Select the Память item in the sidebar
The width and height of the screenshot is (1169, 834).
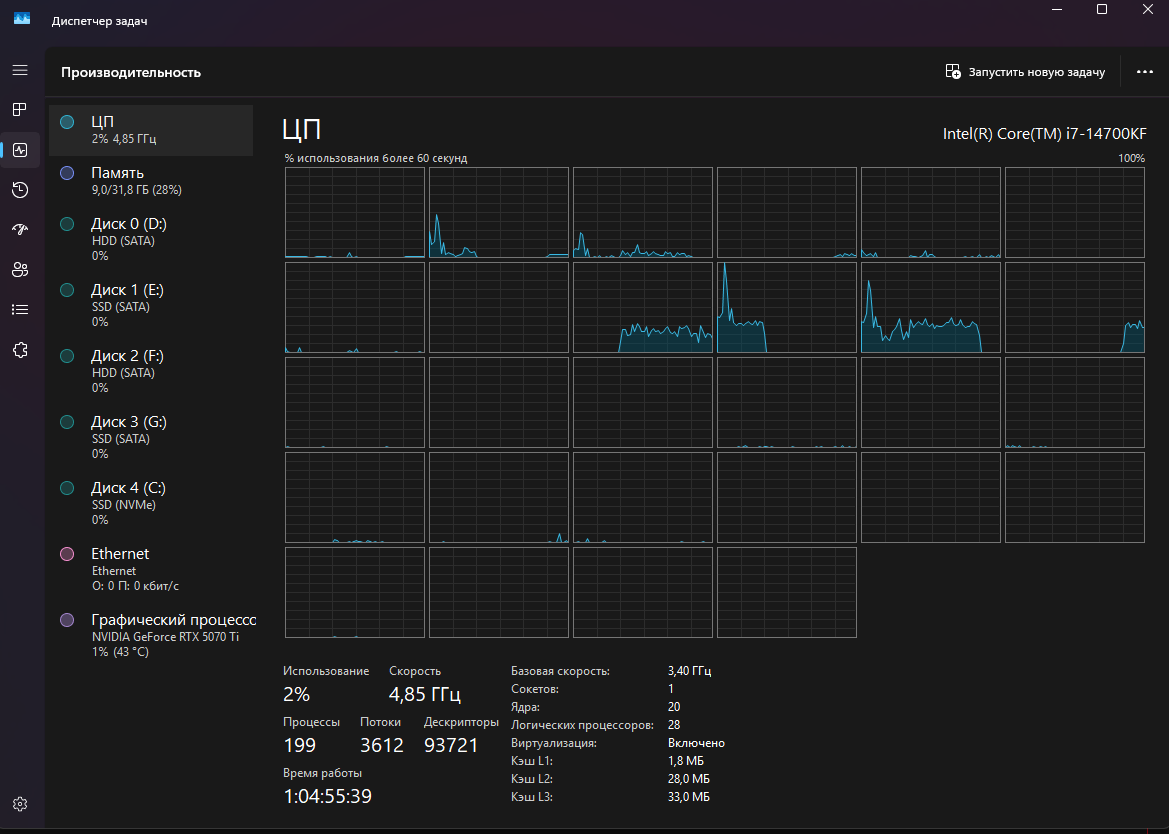click(x=150, y=180)
